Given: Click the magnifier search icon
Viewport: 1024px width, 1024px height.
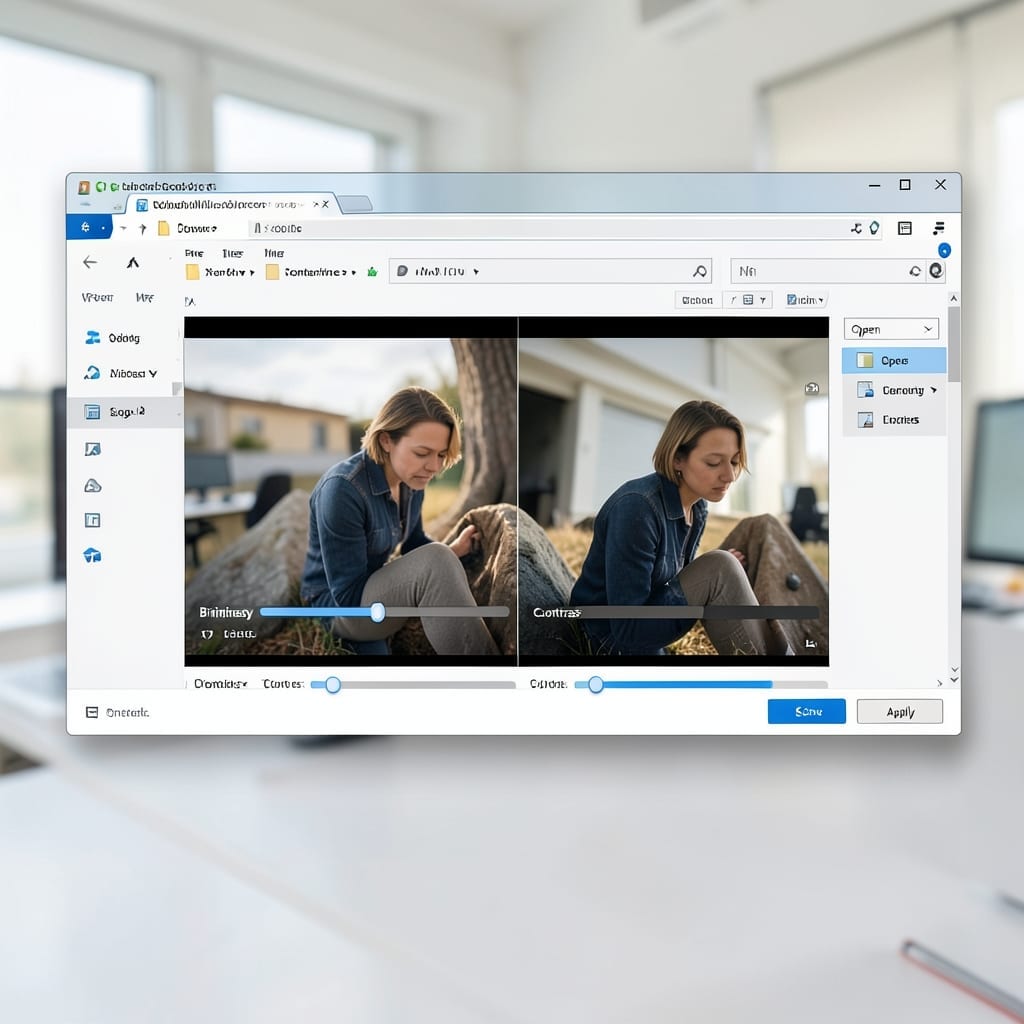Looking at the screenshot, I should (699, 271).
